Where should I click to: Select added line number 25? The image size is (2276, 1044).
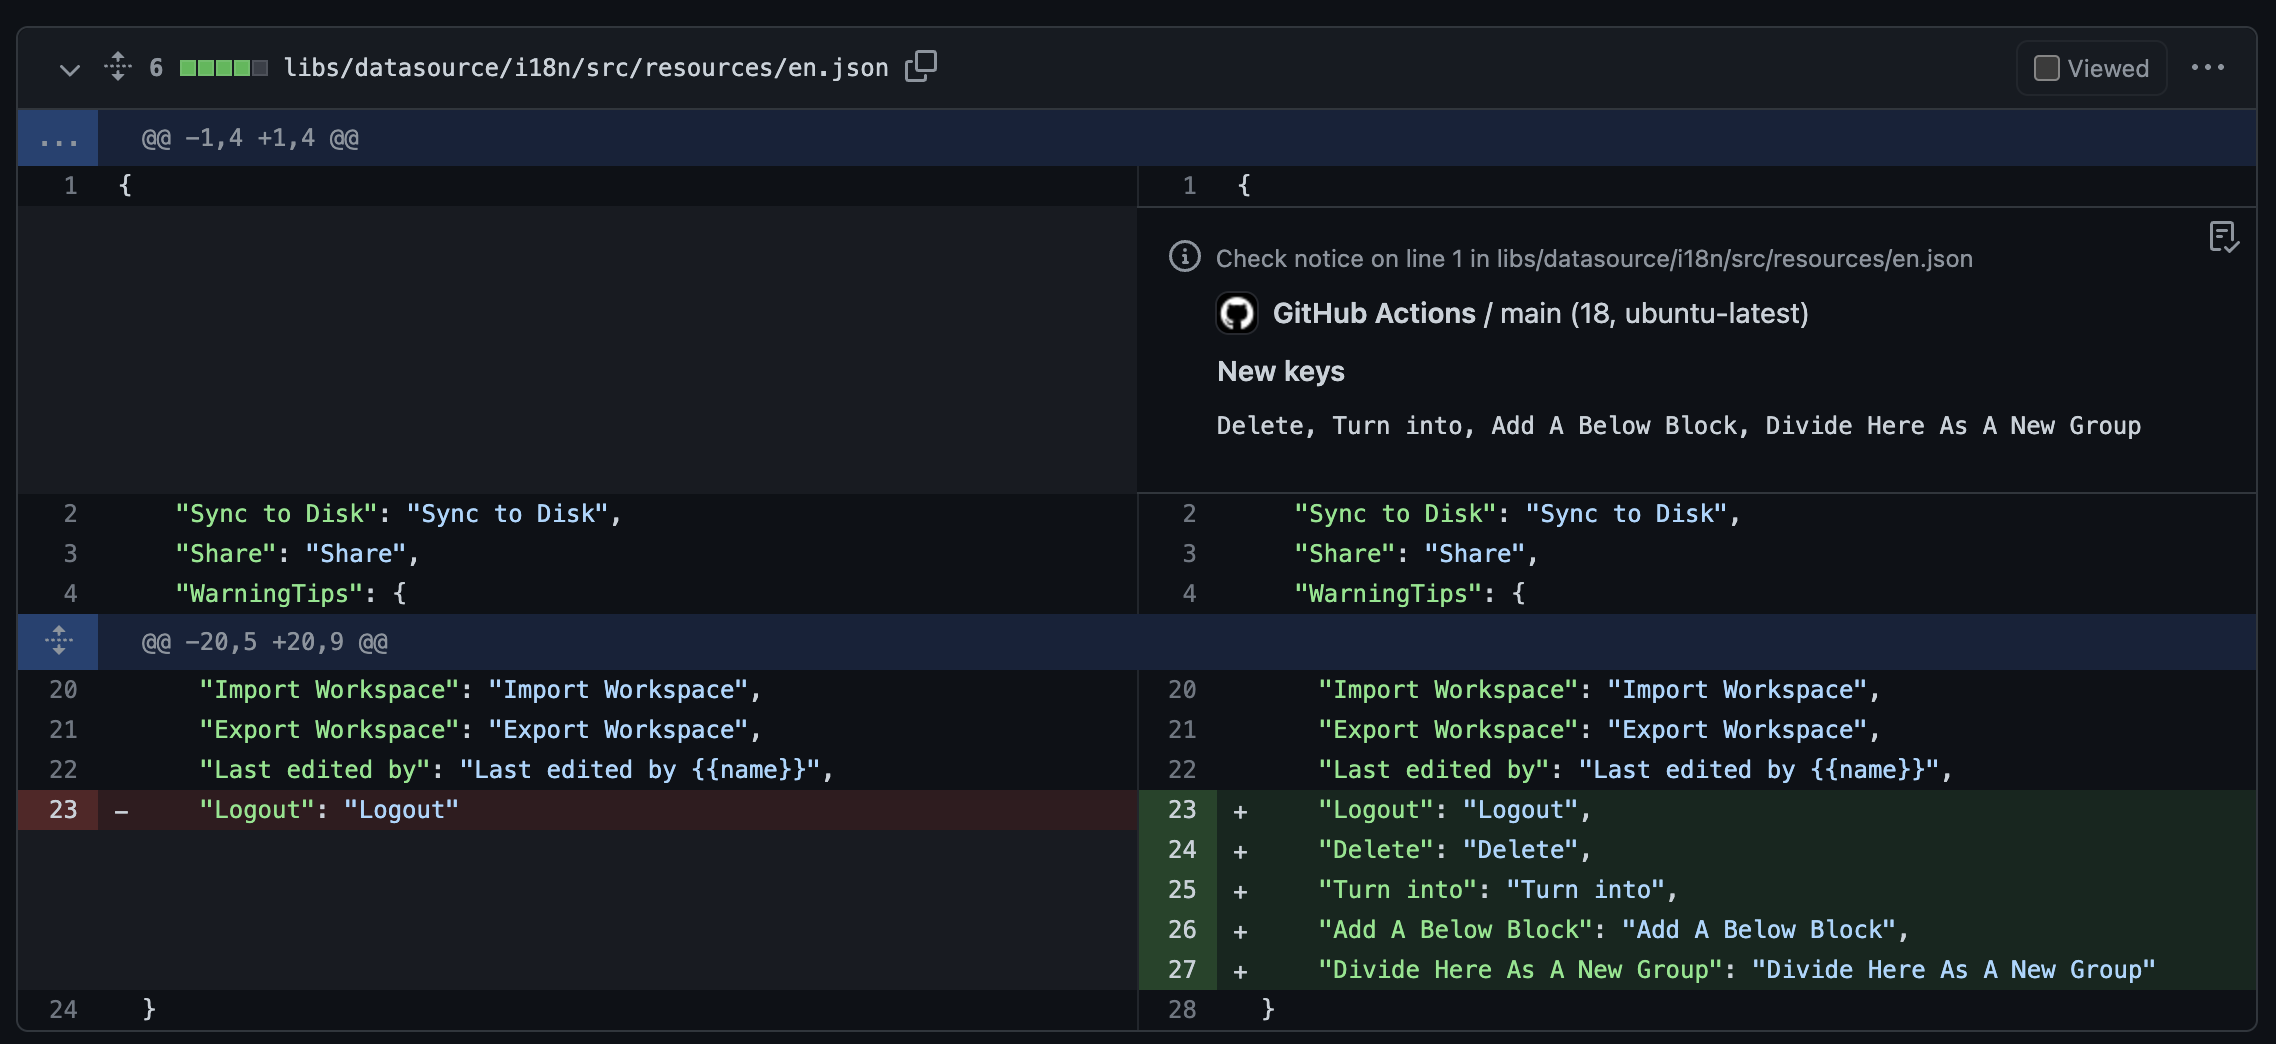point(1177,889)
